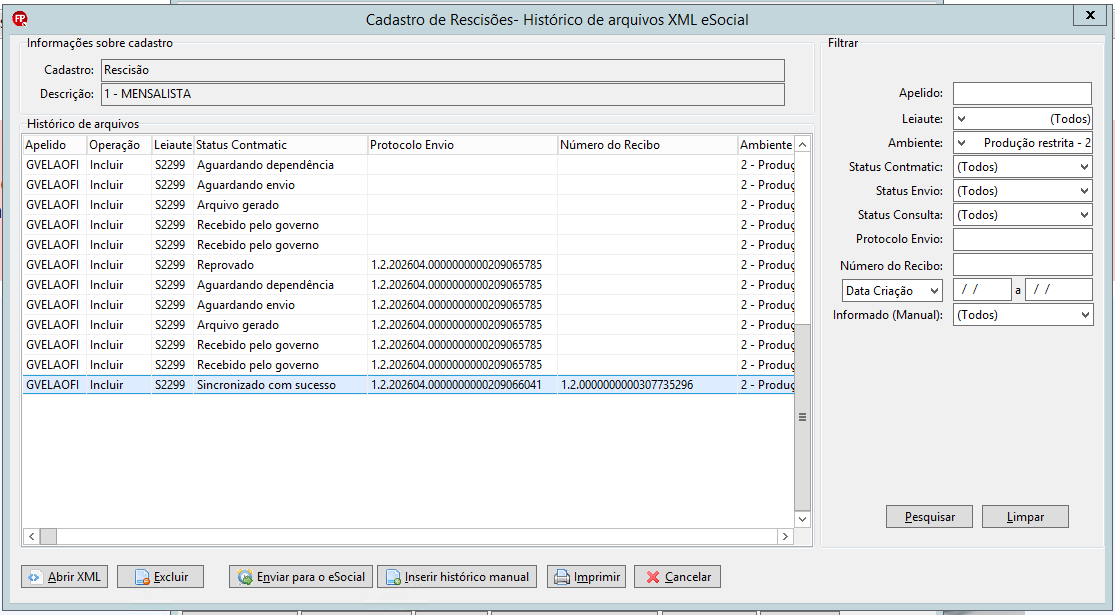1115x615 pixels.
Task: Click the Ambiente column header
Action: [x=766, y=145]
